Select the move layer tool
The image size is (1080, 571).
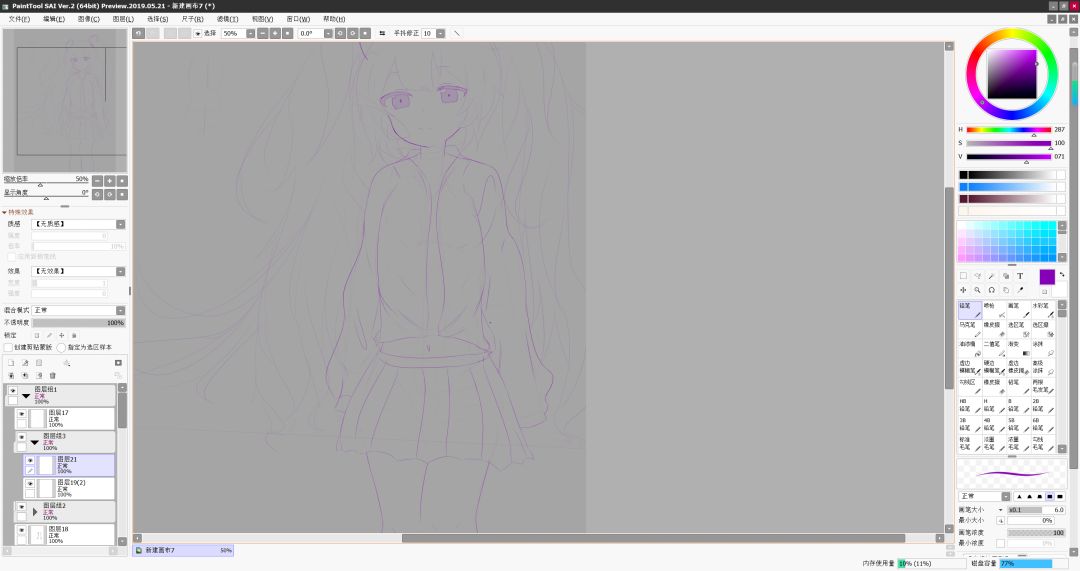click(x=963, y=290)
